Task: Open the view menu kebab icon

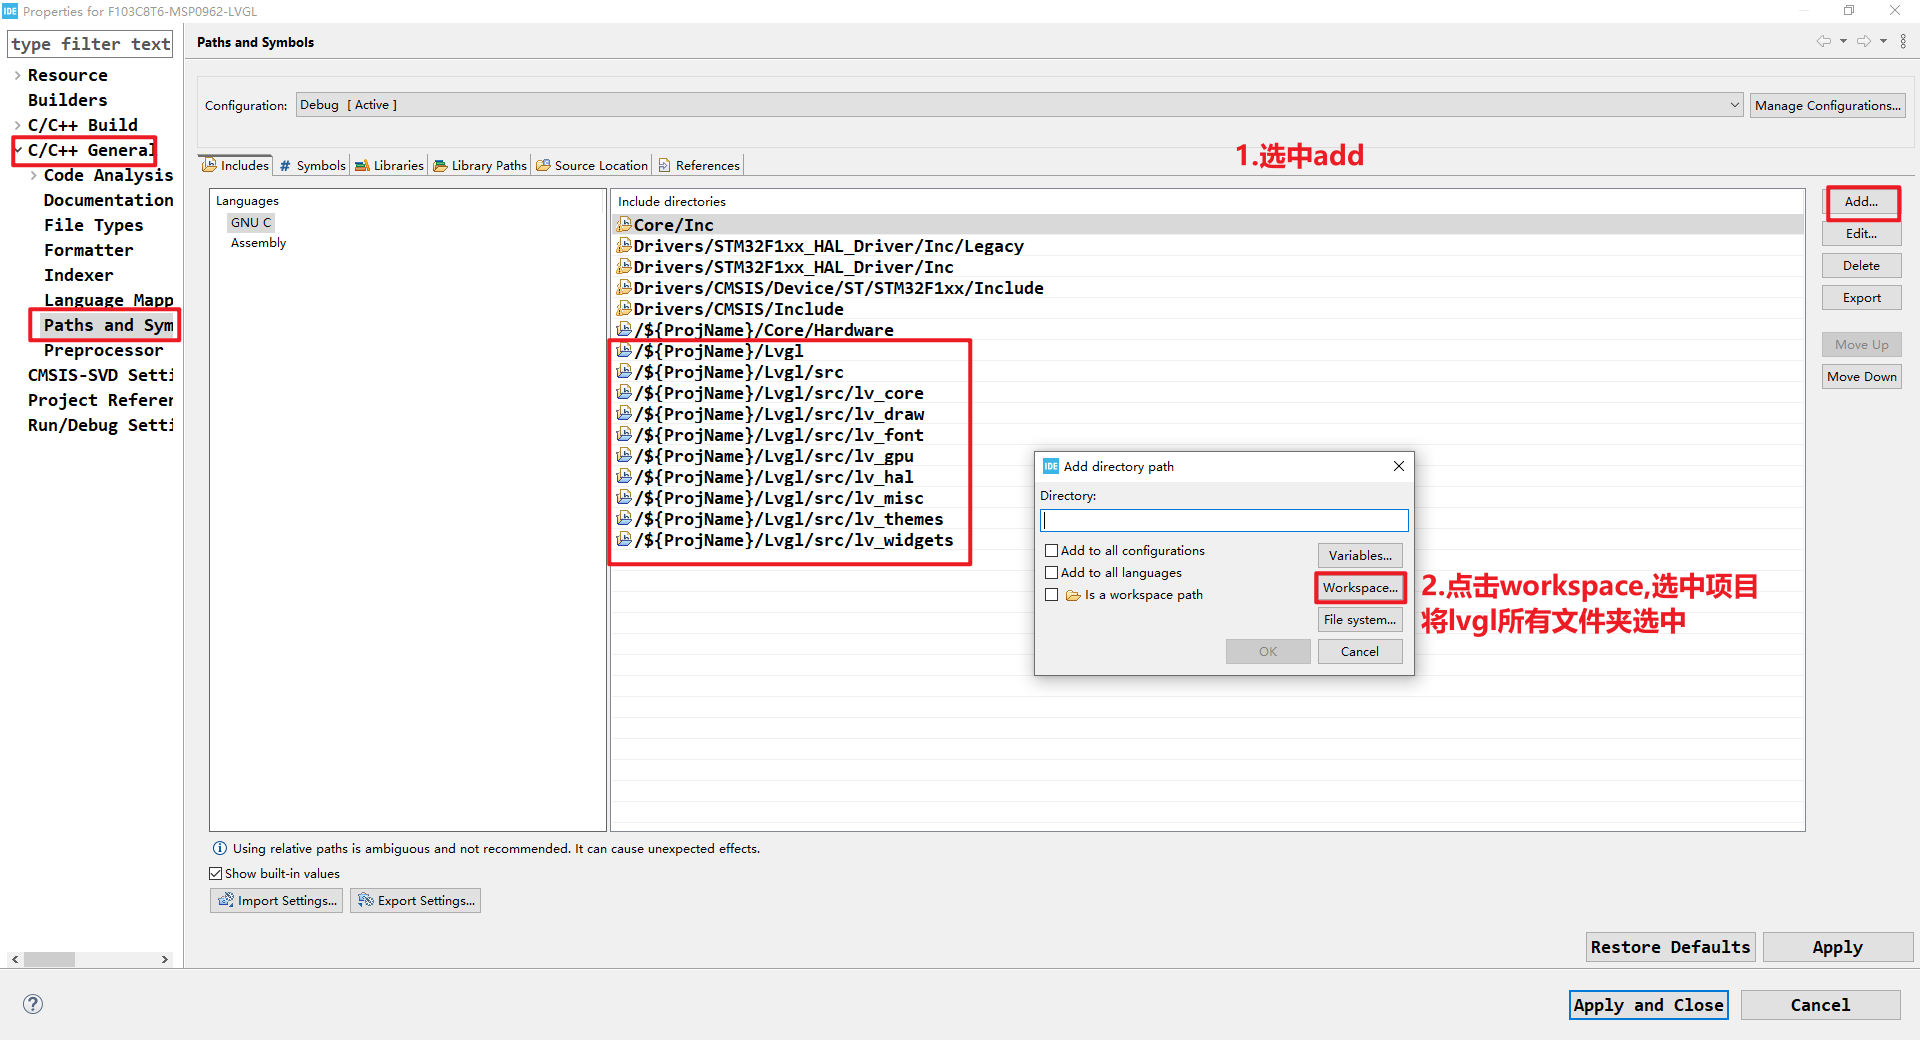Action: [1903, 41]
